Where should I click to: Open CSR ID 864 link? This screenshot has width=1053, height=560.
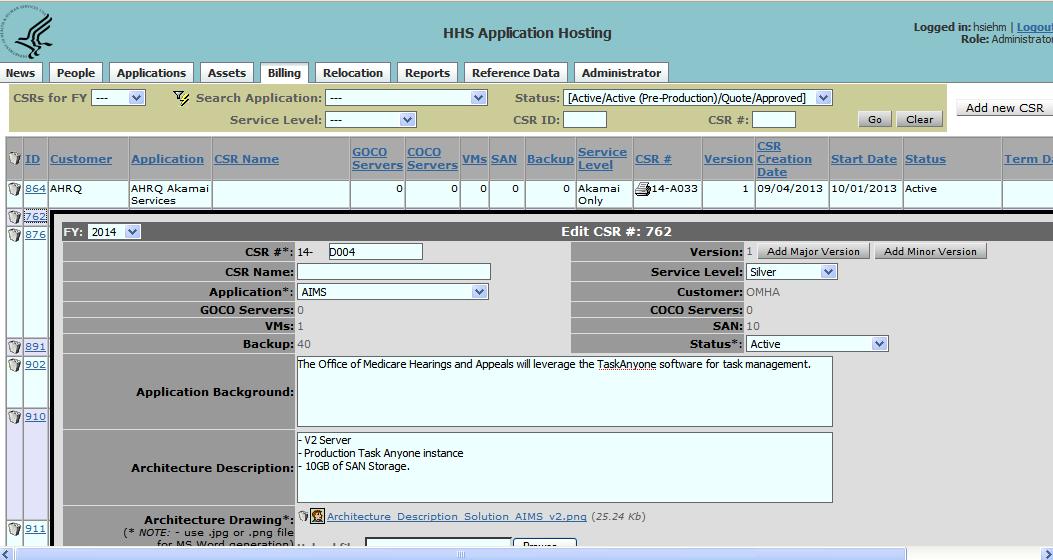pyautogui.click(x=35, y=189)
